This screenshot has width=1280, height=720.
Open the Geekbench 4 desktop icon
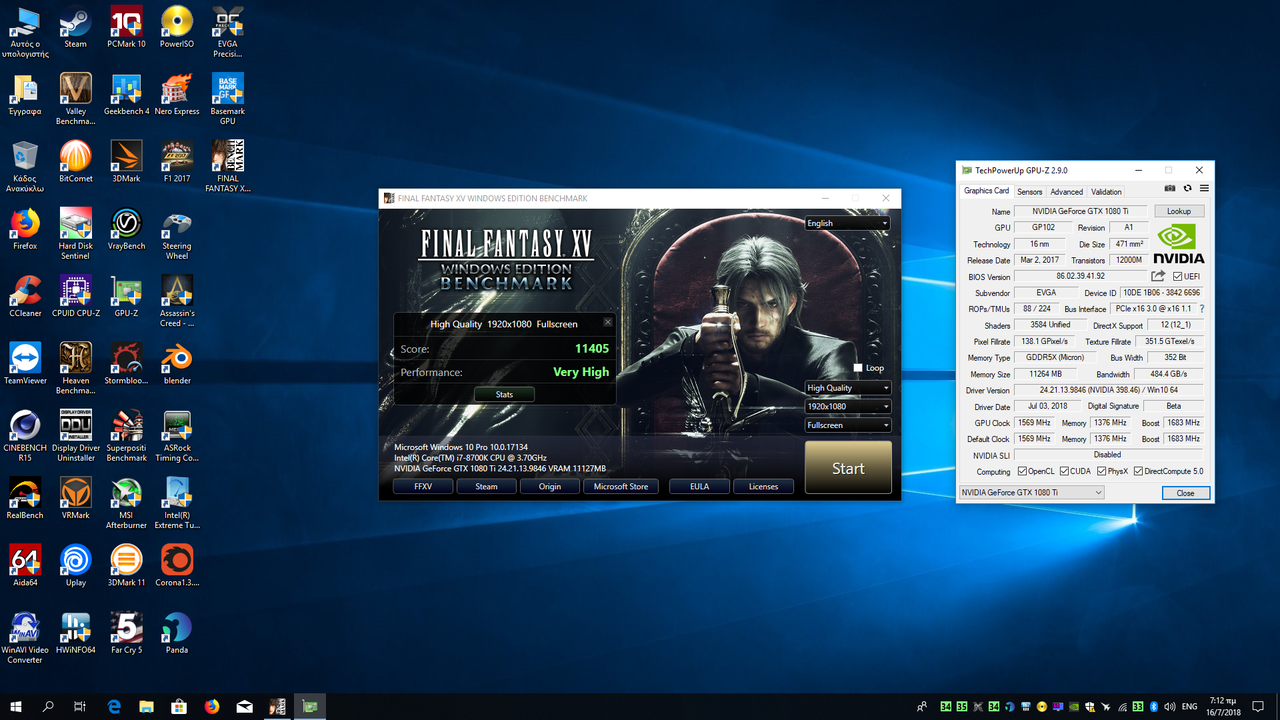coord(126,95)
